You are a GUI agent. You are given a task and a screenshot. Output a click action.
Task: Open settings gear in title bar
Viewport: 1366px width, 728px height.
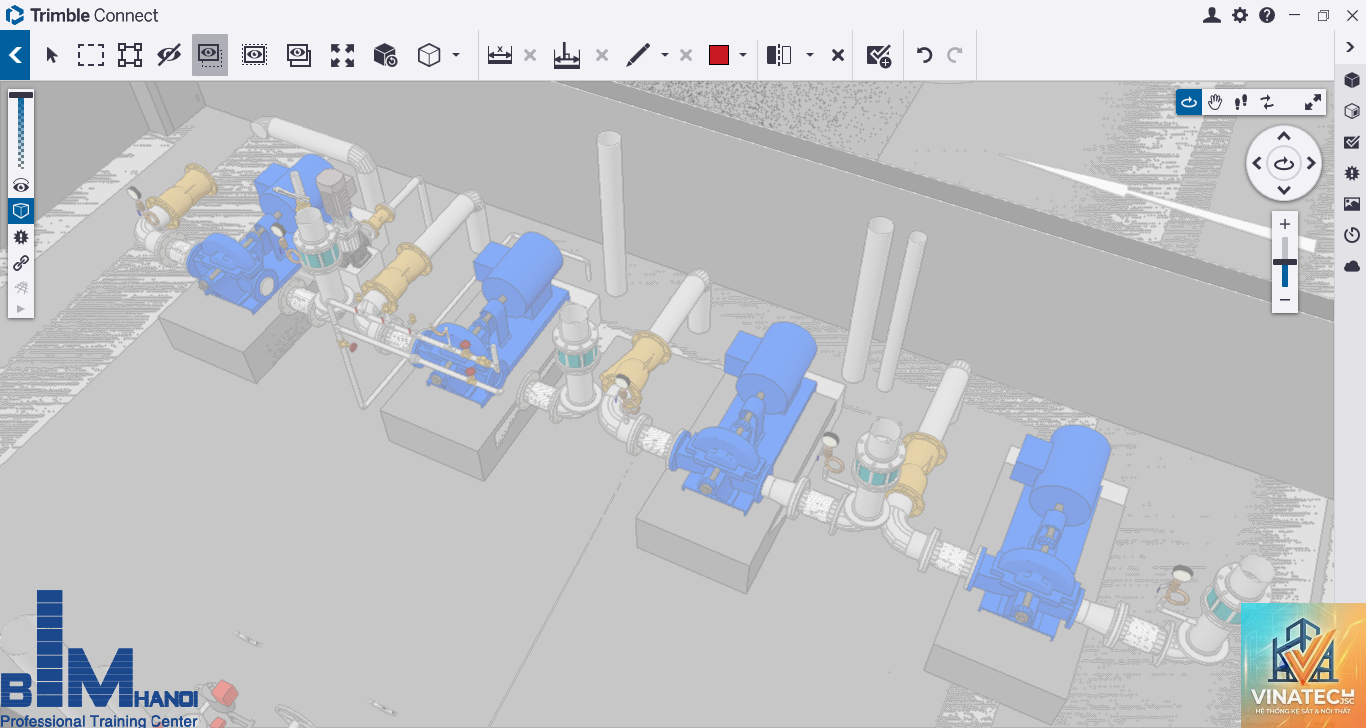pyautogui.click(x=1240, y=15)
